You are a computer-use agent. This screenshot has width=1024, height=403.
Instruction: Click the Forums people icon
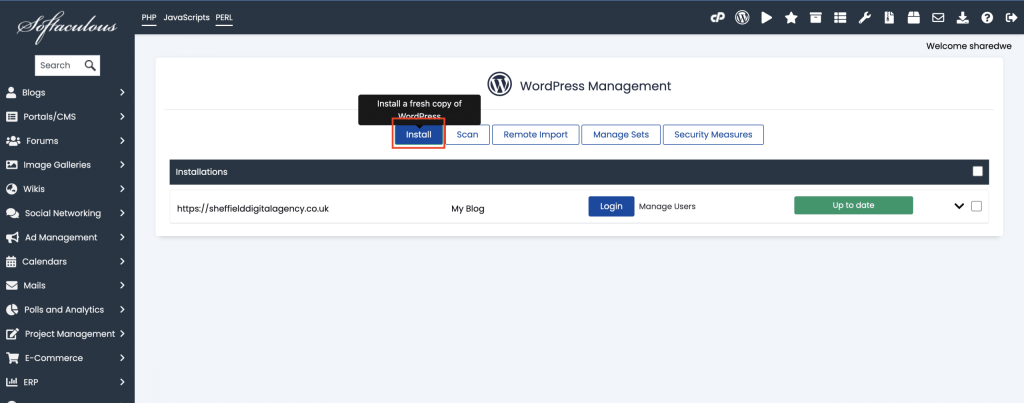[13, 141]
